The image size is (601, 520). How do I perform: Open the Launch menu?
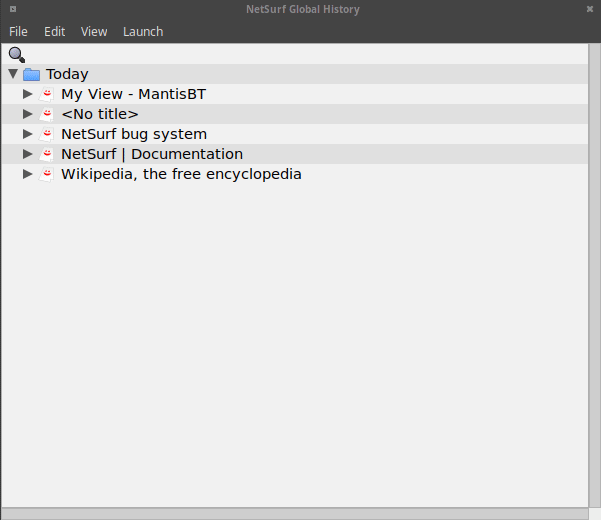click(143, 32)
